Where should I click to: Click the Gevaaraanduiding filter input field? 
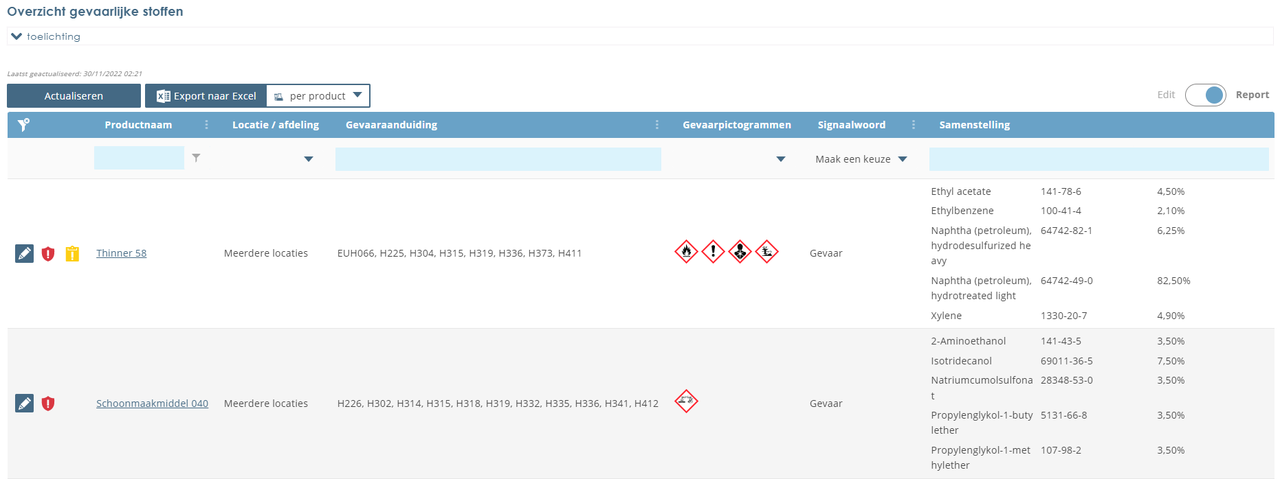tap(498, 159)
